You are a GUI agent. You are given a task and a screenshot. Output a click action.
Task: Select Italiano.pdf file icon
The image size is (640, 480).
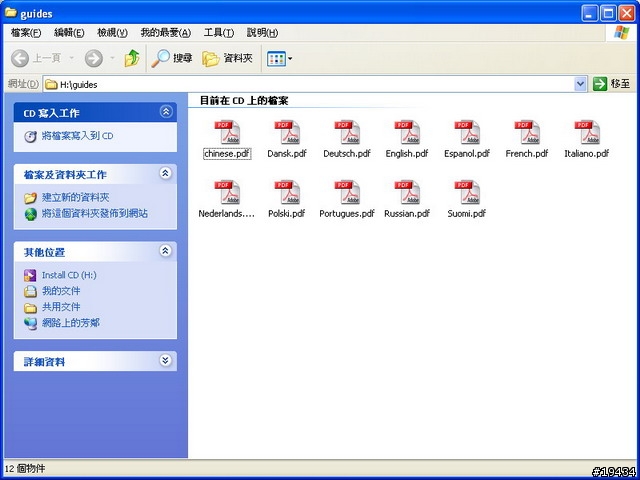587,132
